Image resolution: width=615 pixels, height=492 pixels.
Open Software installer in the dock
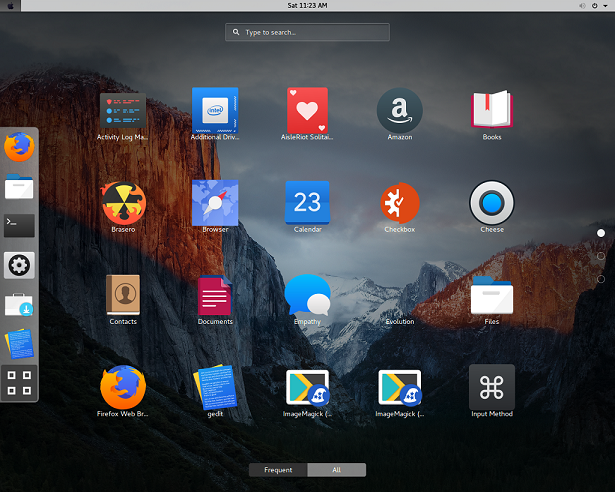(19, 305)
